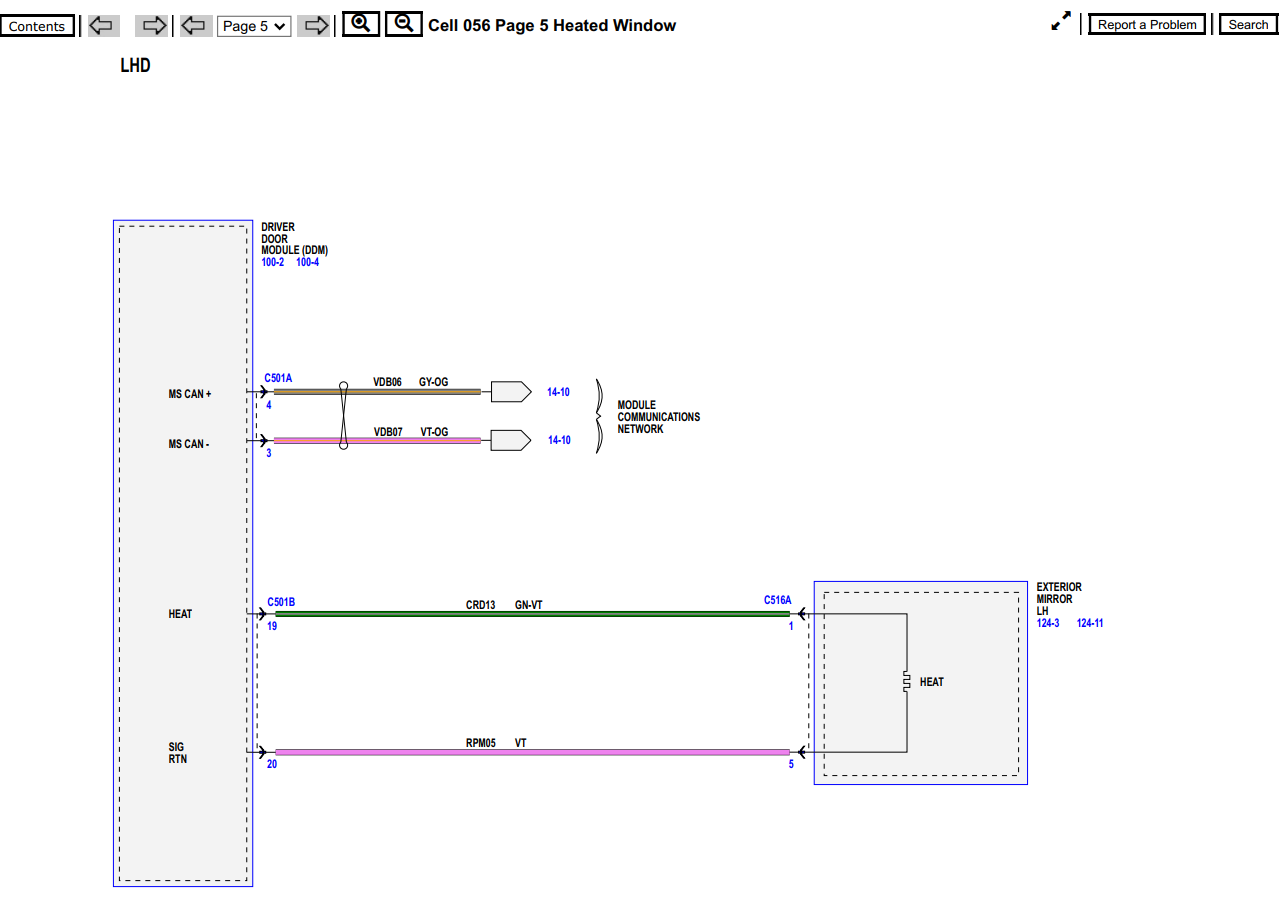Click the HEAT resistor symbol in mirror block
Screen dimensions: 1283x915
click(x=906, y=682)
